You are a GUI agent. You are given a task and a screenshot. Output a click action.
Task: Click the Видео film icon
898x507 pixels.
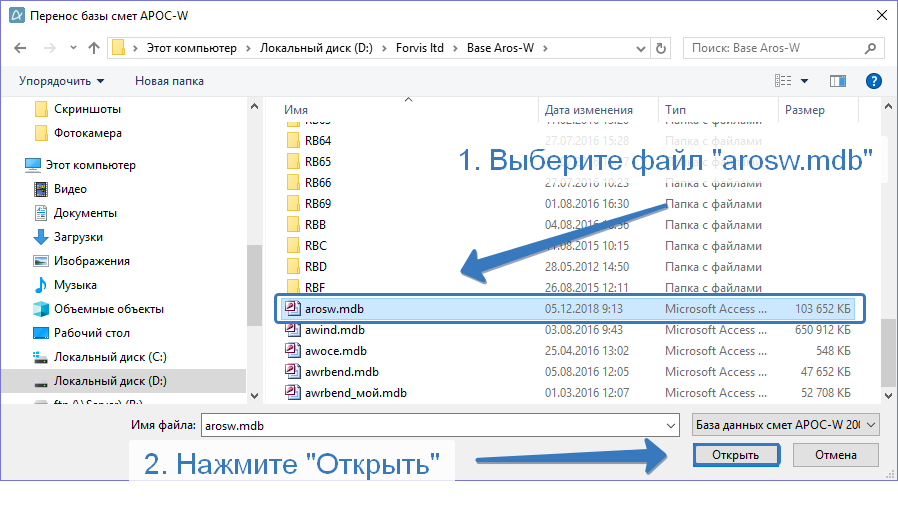(41, 189)
